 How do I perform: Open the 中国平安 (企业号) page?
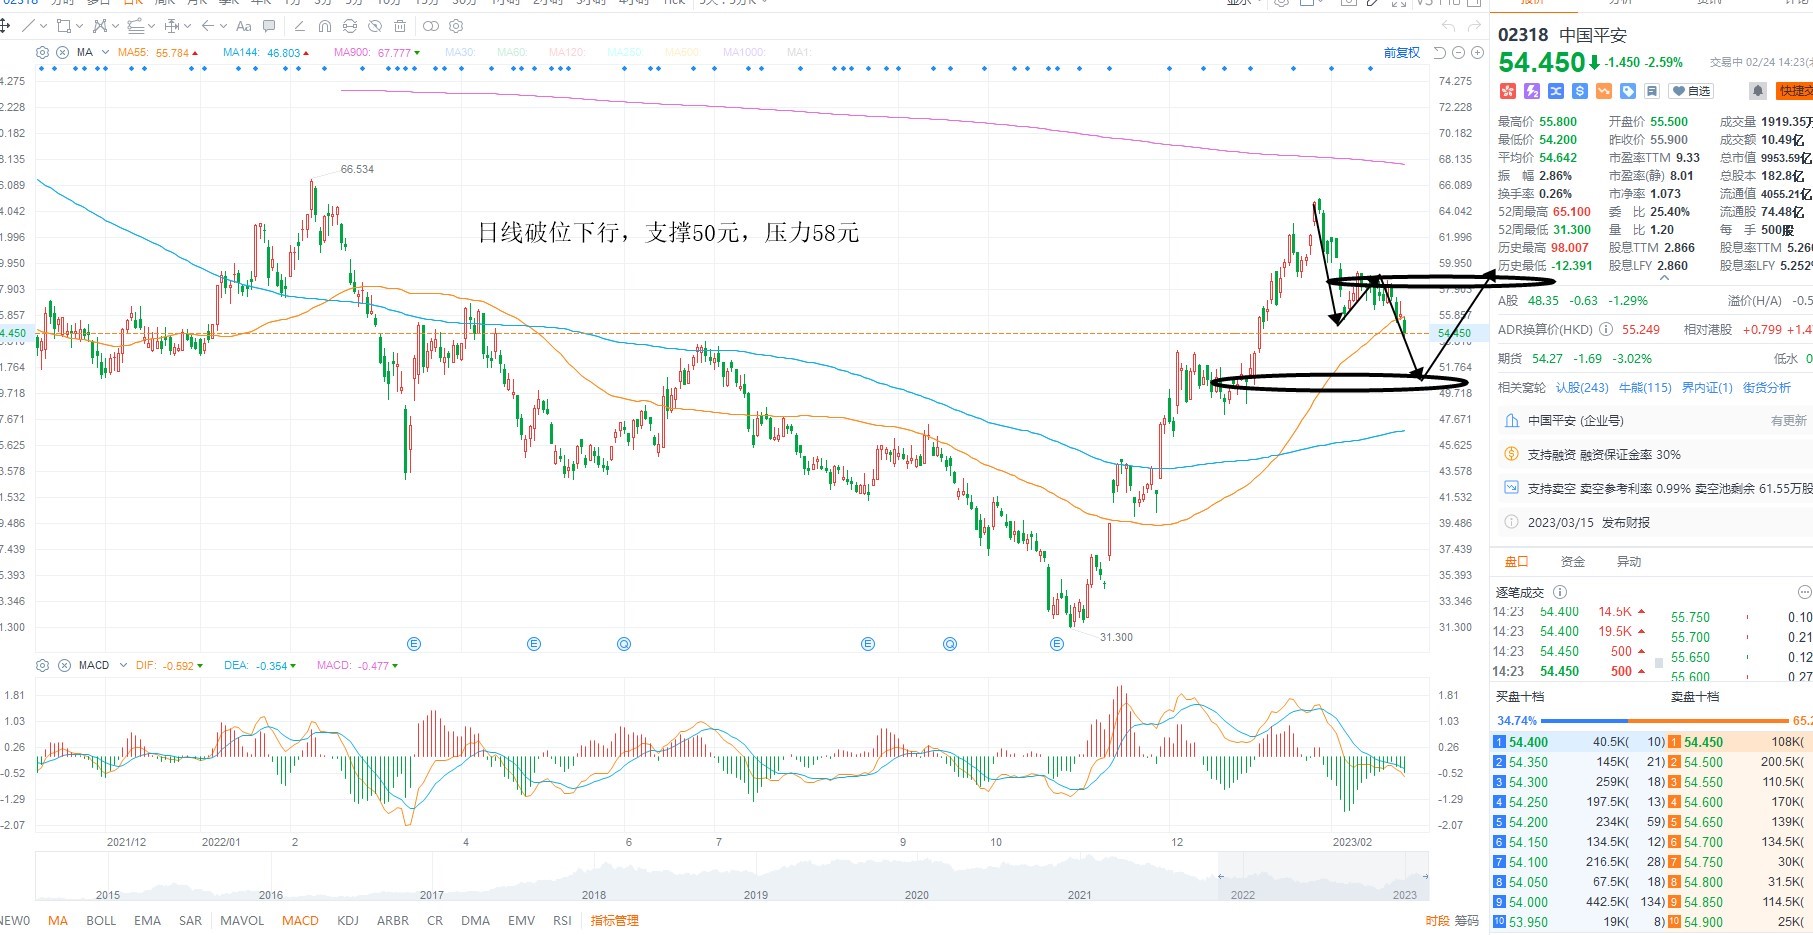1576,421
